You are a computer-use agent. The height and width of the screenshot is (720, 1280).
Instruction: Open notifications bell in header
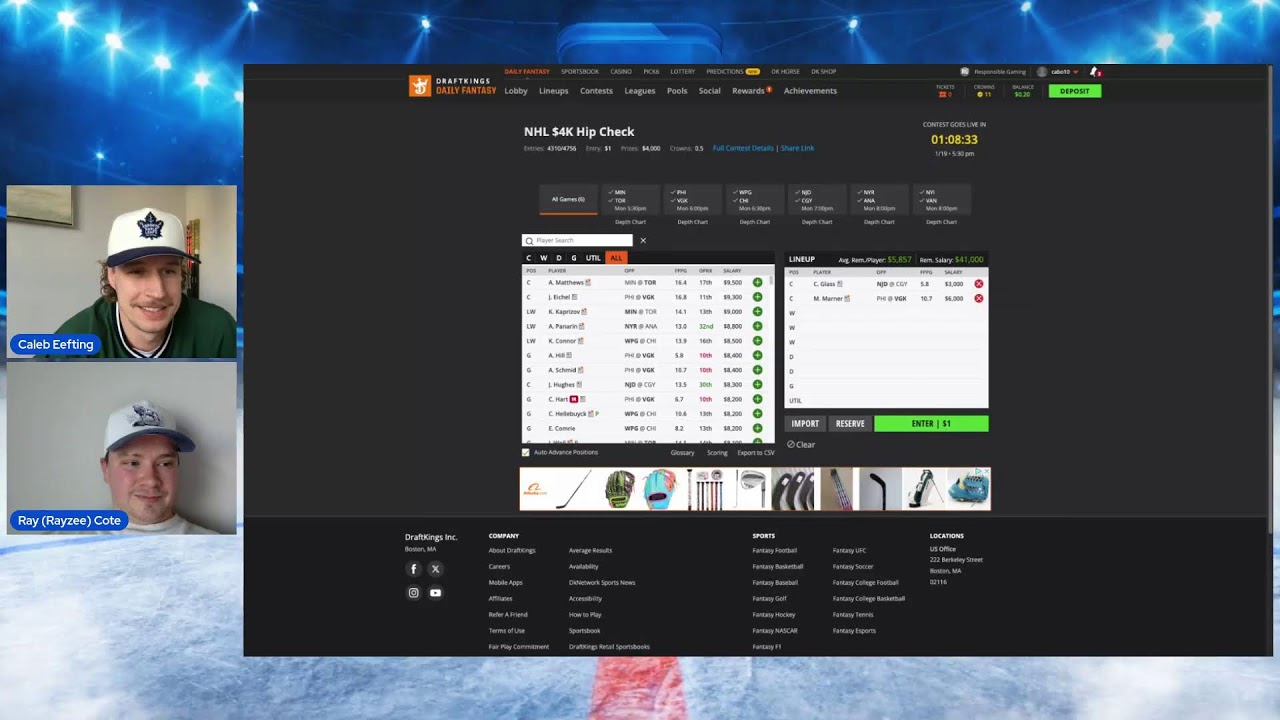coord(1095,72)
